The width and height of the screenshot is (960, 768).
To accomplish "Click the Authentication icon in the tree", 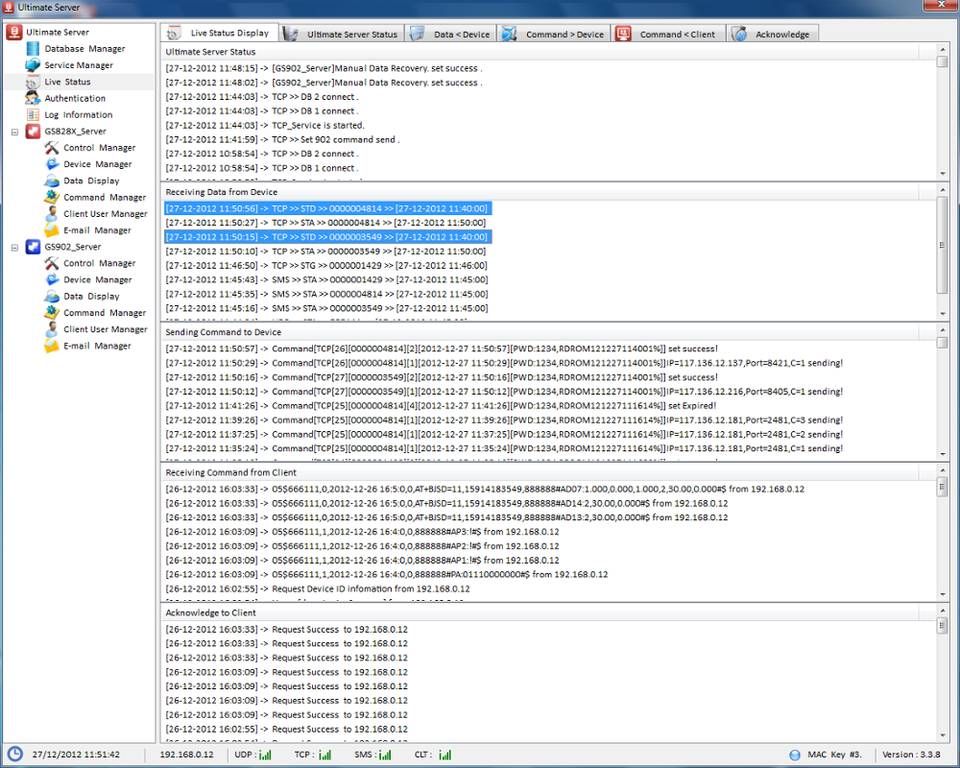I will [x=33, y=98].
